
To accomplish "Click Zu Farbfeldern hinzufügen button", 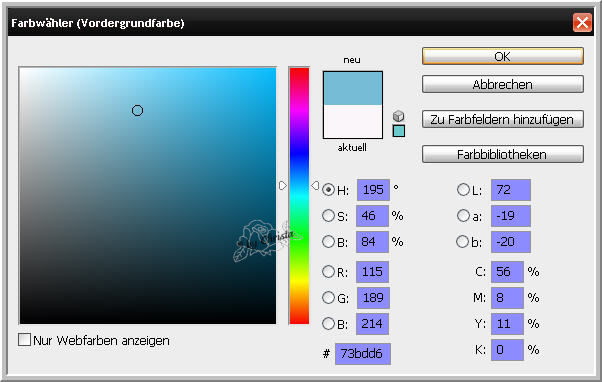I will click(x=503, y=119).
